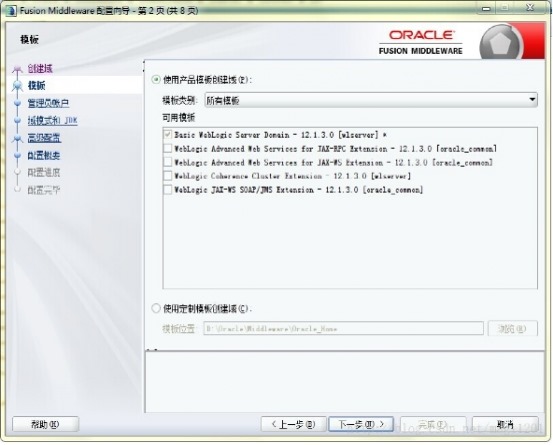Click the Basic WebLogic Server Domain text
The height and width of the screenshot is (445, 553).
tap(280, 135)
